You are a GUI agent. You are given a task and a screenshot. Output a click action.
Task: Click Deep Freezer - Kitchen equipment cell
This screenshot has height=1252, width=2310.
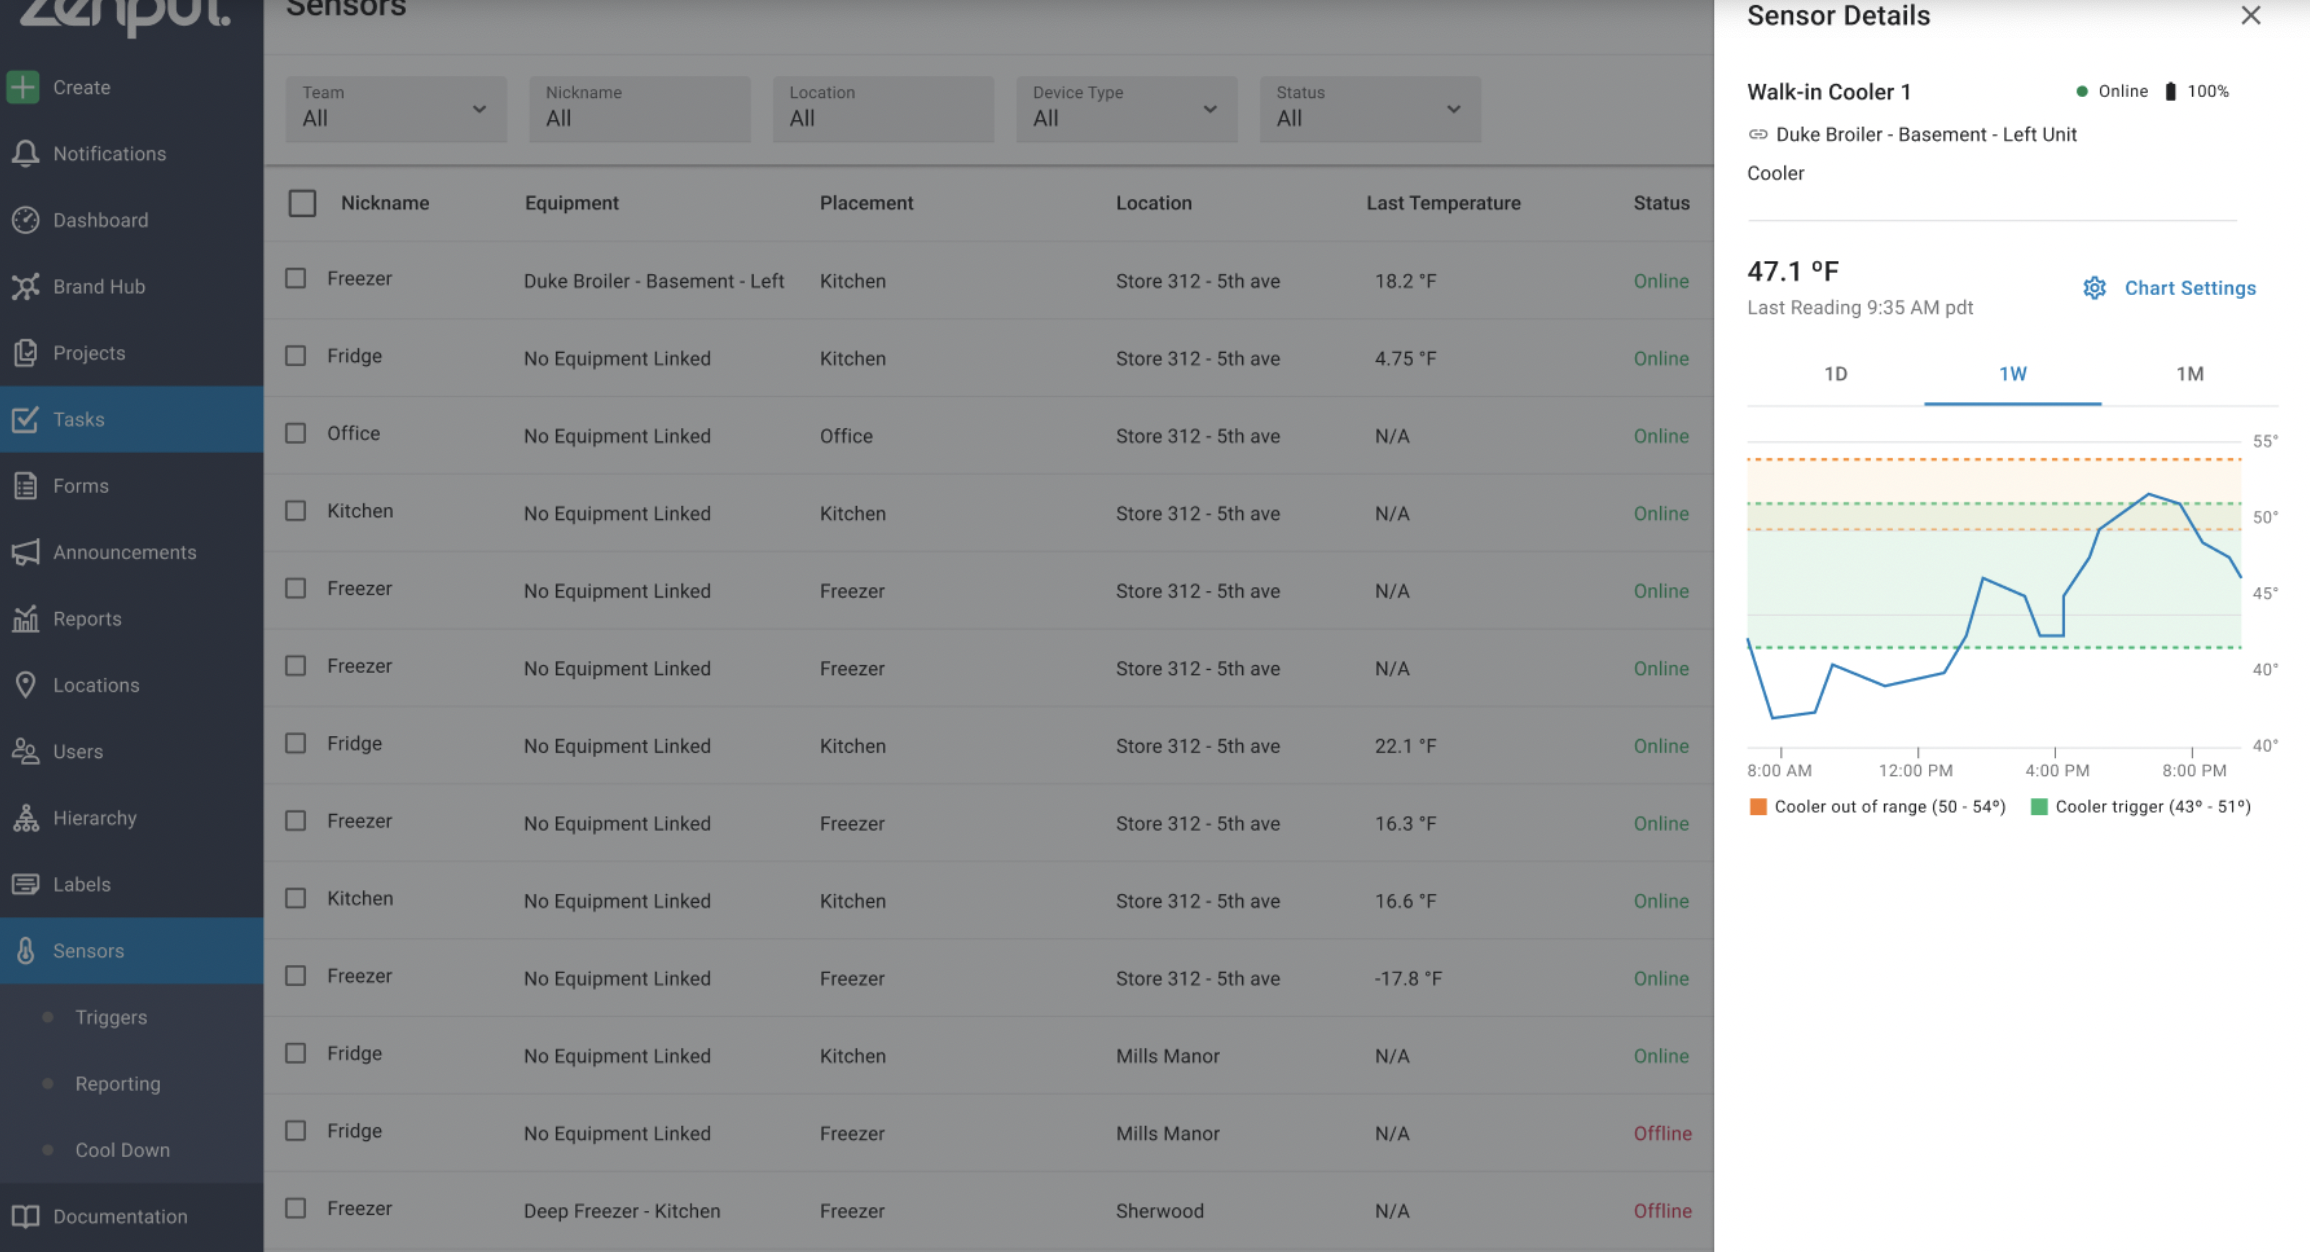(x=621, y=1211)
